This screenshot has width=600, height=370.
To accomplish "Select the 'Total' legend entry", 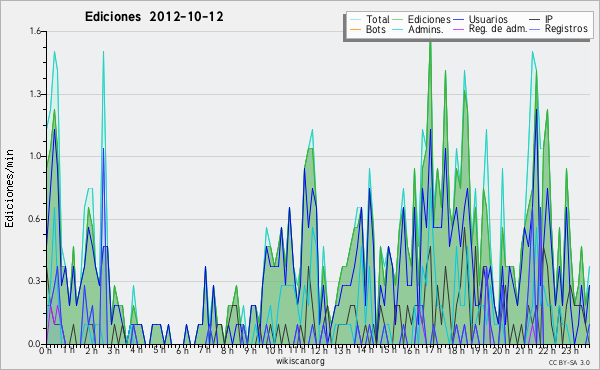I will (378, 19).
